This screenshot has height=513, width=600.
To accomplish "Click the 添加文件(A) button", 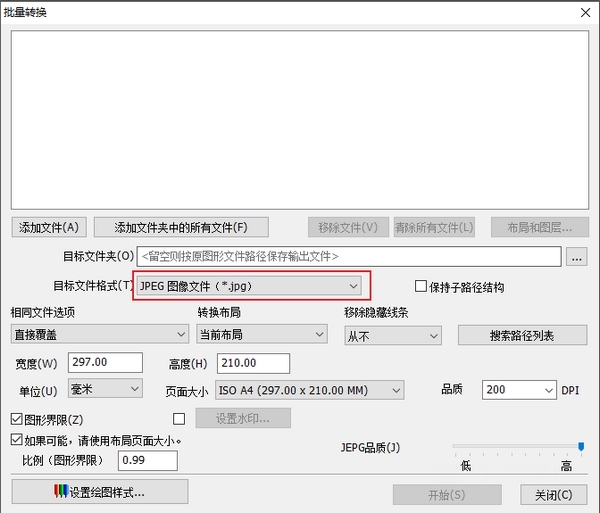I will point(49,227).
